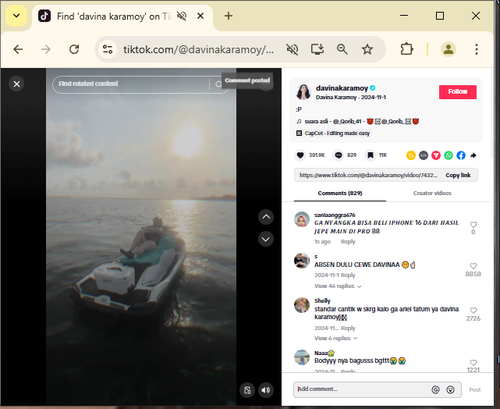Open Naaa's profile avatar
This screenshot has height=409, width=500.
[302, 357]
